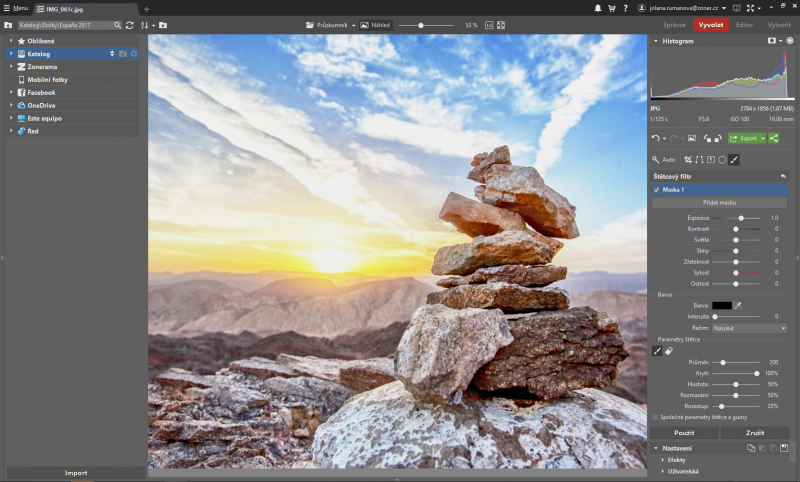The image size is (800, 482).
Task: Rotate image left using rotate icon
Action: 706,138
